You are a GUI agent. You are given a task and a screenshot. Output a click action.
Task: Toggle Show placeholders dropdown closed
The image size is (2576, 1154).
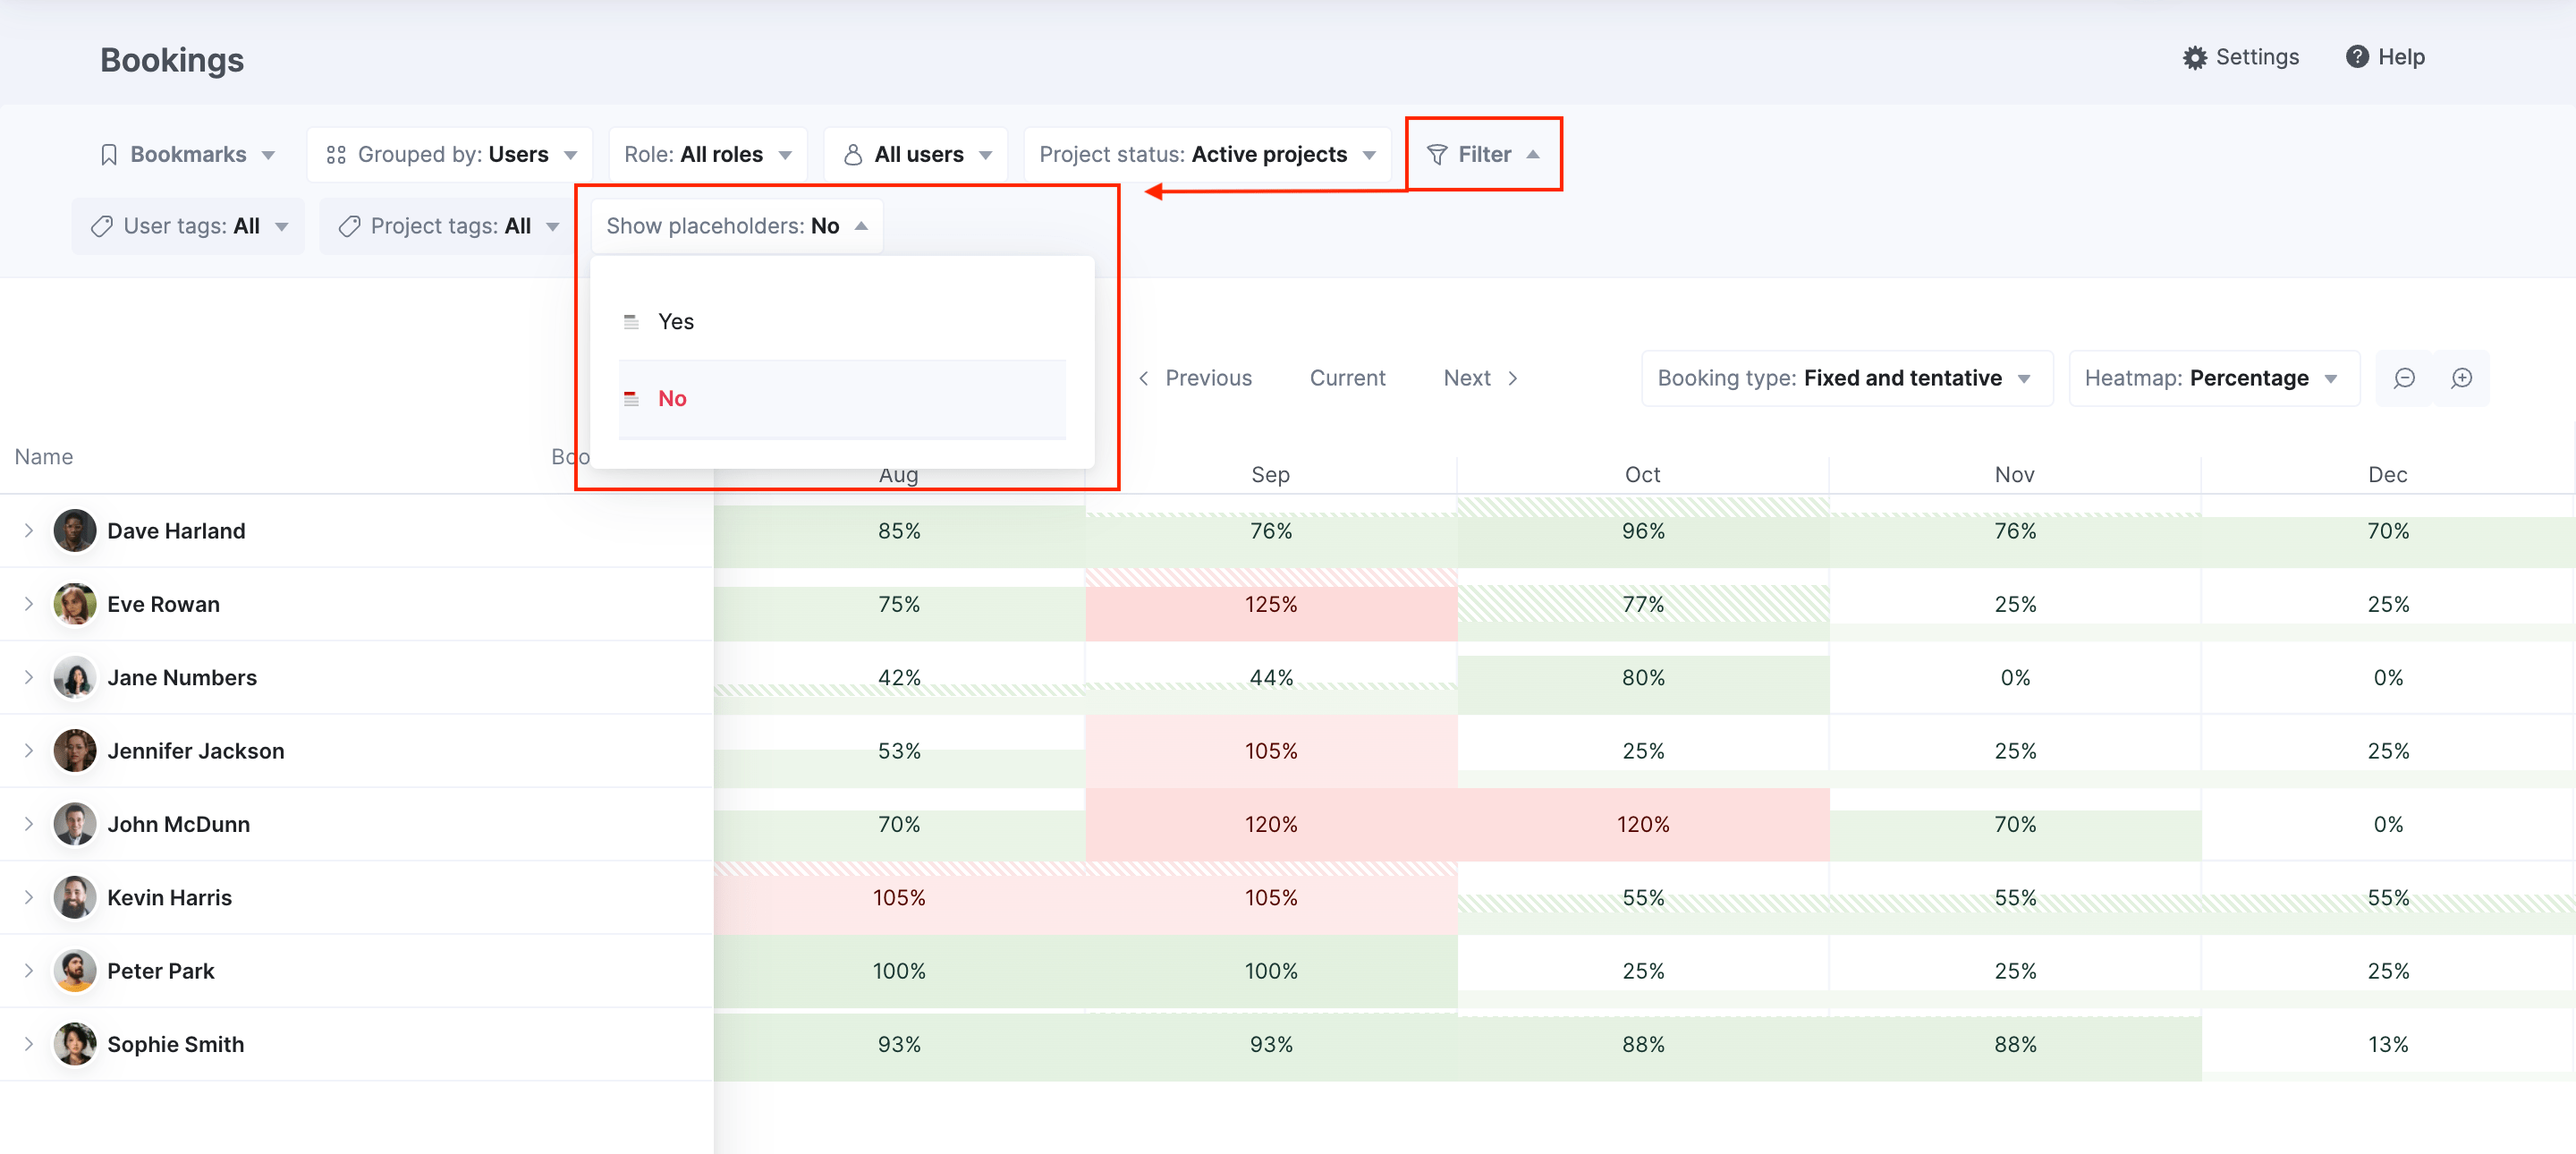(x=736, y=226)
